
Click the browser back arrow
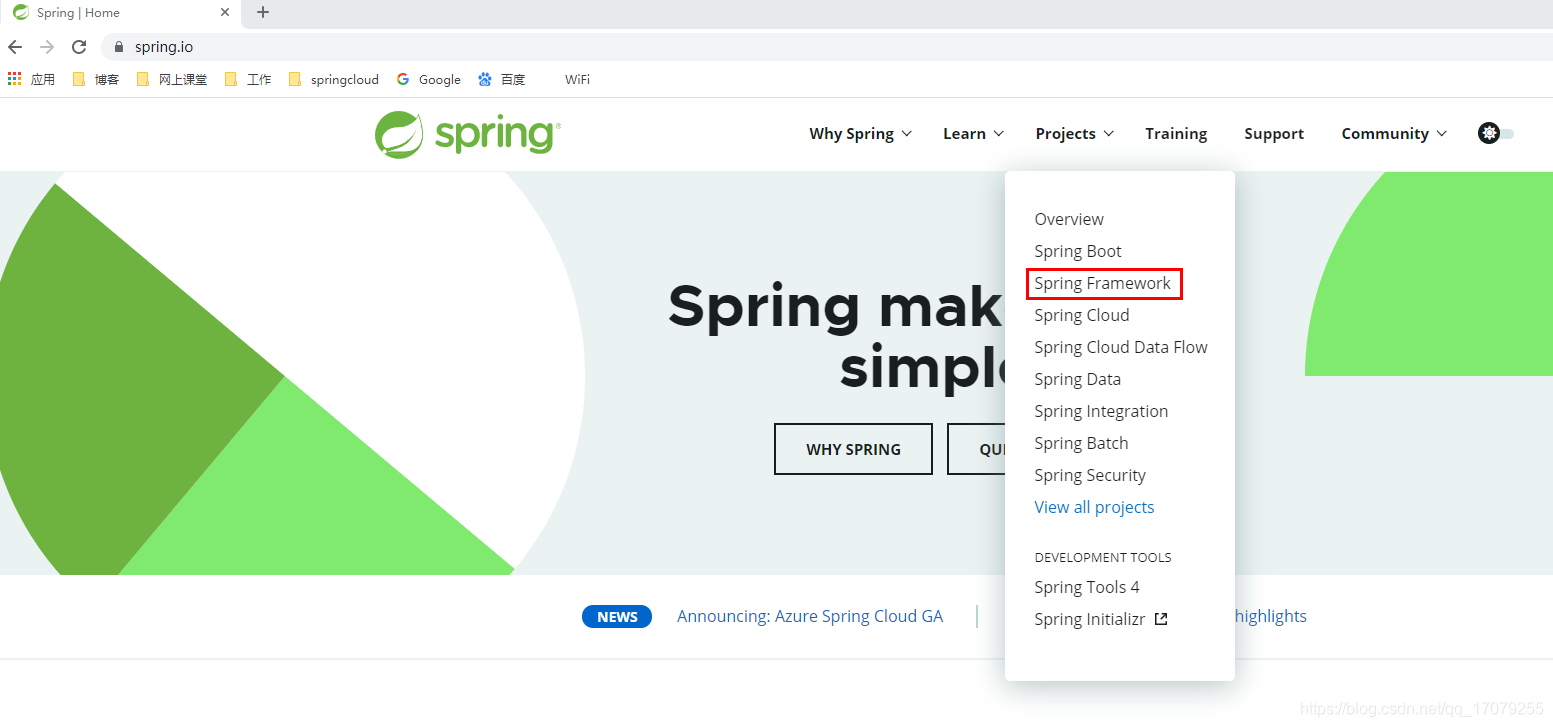tap(15, 47)
